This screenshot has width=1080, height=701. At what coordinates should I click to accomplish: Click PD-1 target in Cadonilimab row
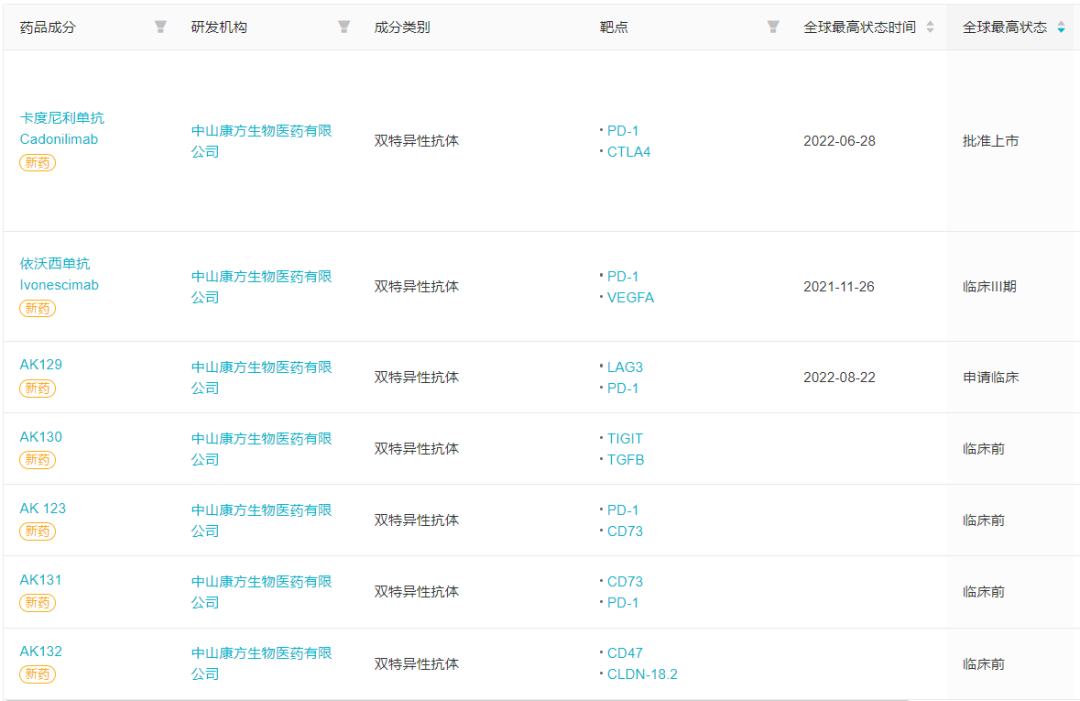click(x=623, y=131)
